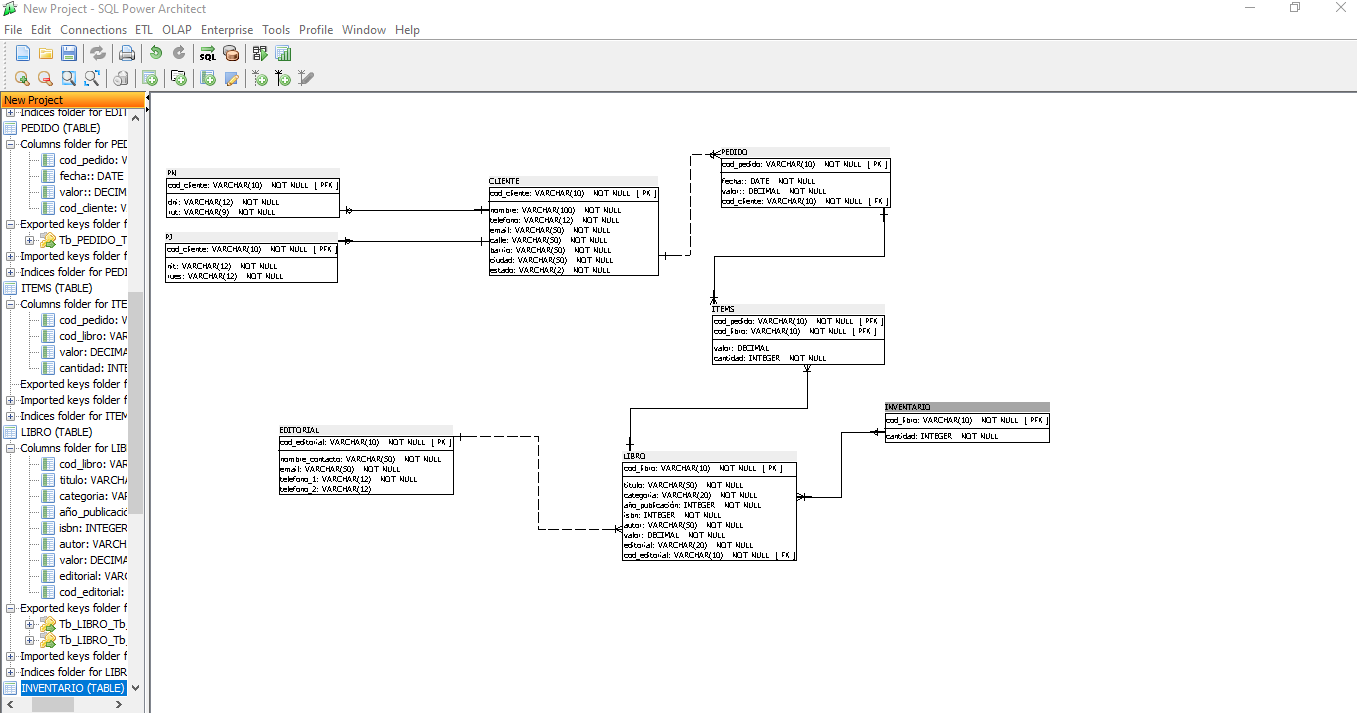Viewport: 1357px width, 713px height.
Task: Open the Help menu
Action: coord(407,30)
